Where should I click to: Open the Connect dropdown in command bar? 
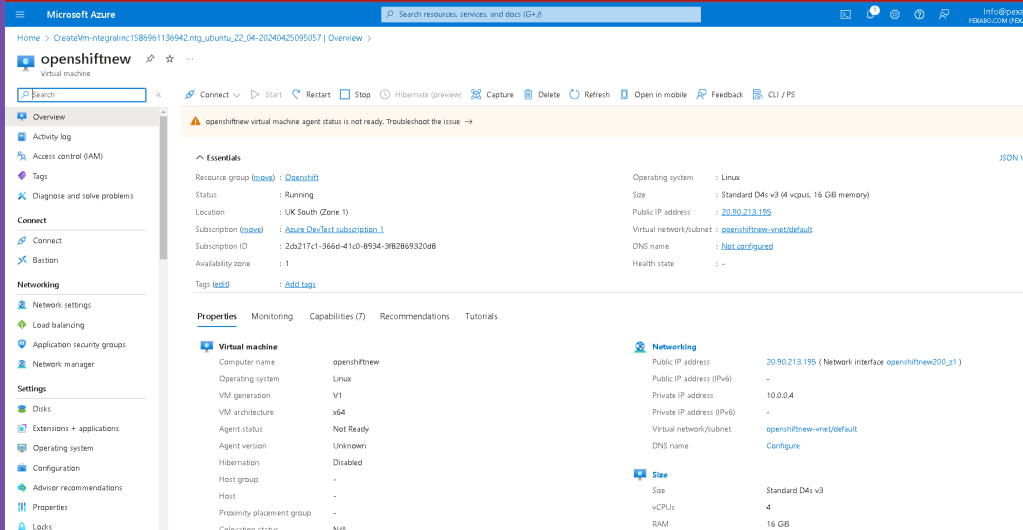(x=213, y=95)
